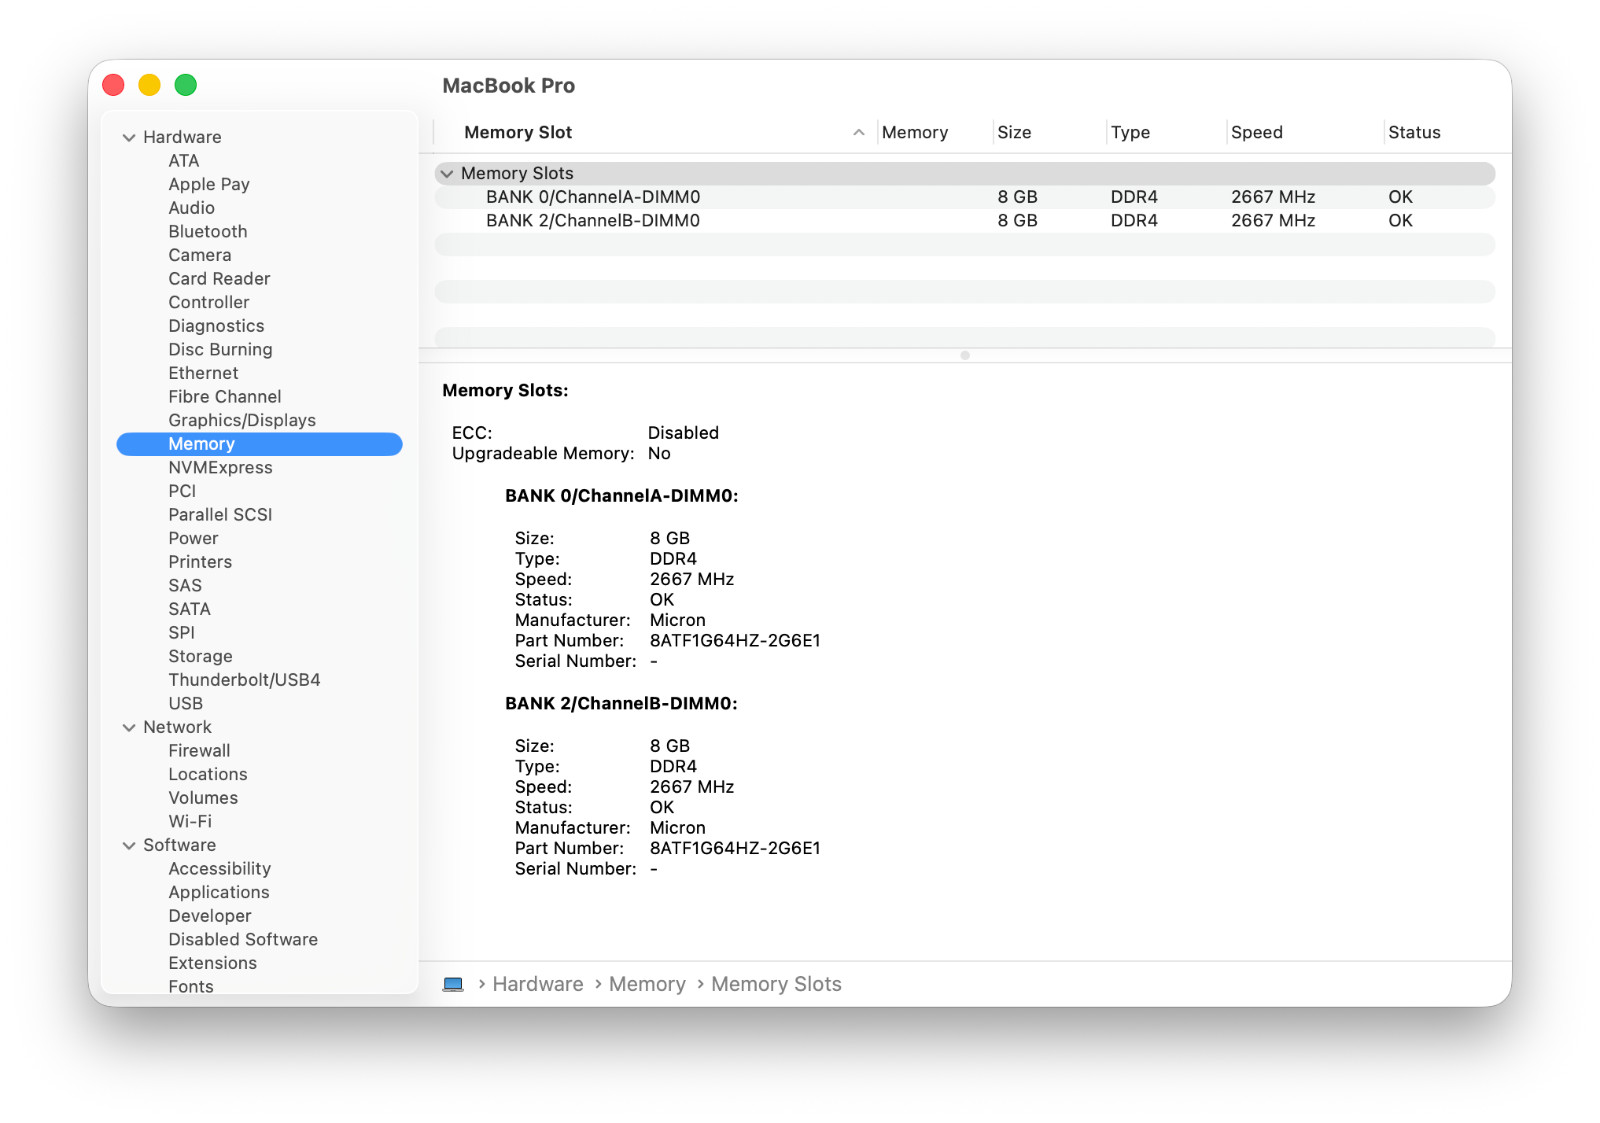Collapse the Hardware section in sidebar
Image resolution: width=1600 pixels, height=1123 pixels.
pos(129,137)
